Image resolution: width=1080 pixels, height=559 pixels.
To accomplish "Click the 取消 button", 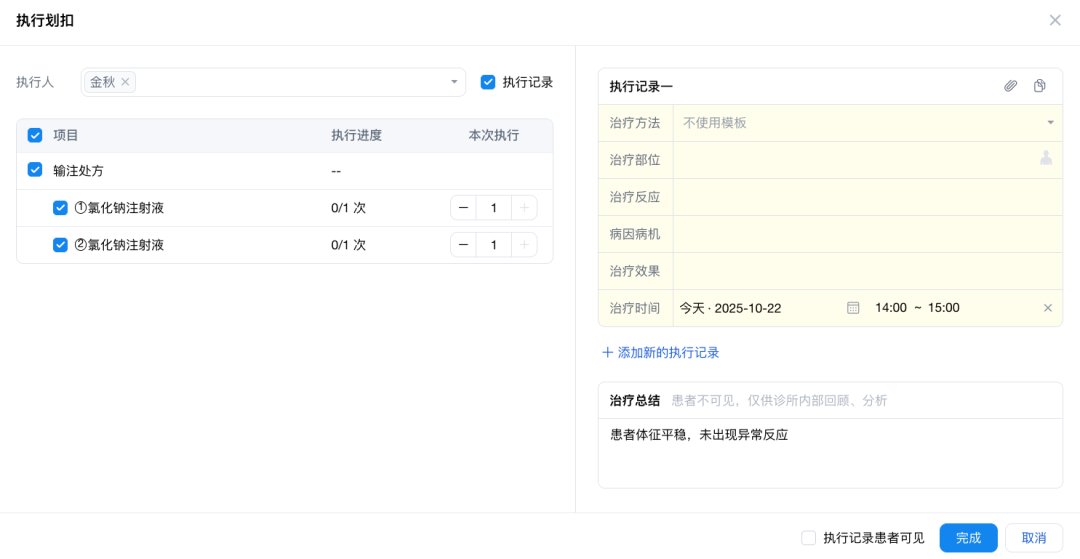I will point(1033,538).
